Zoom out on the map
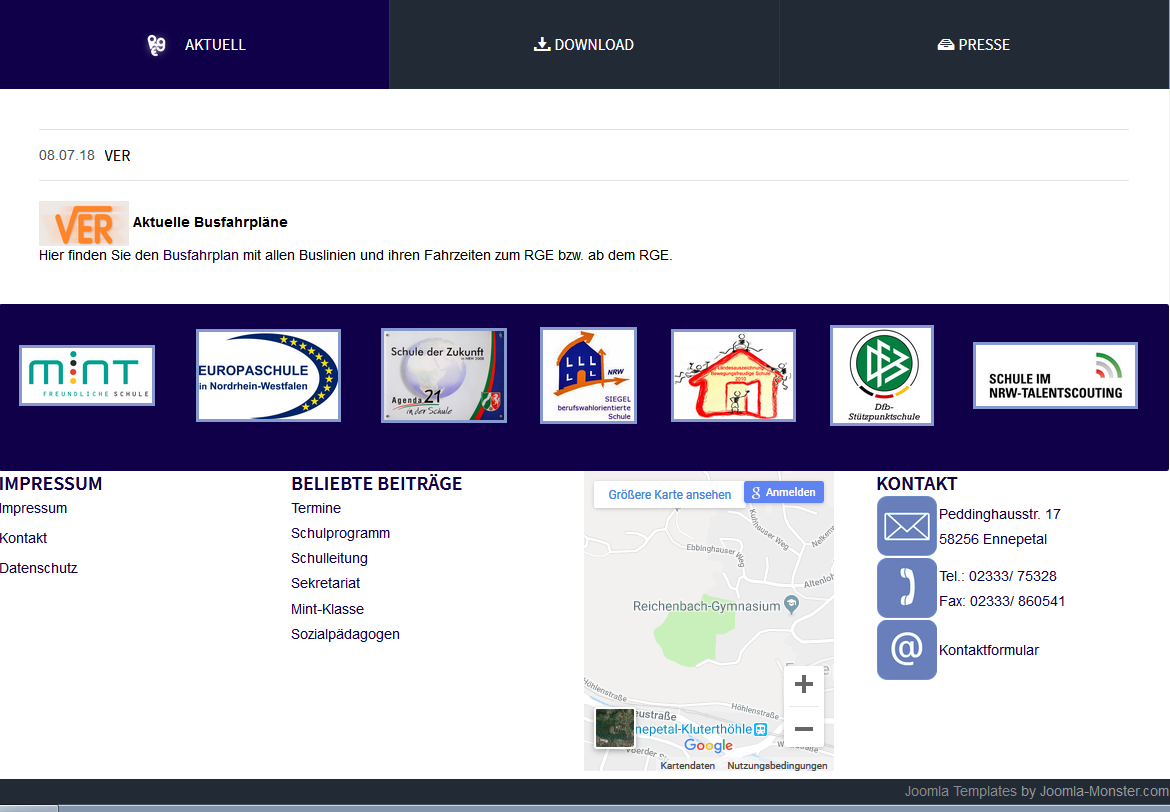Screen dimensions: 1170x812 point(804,728)
